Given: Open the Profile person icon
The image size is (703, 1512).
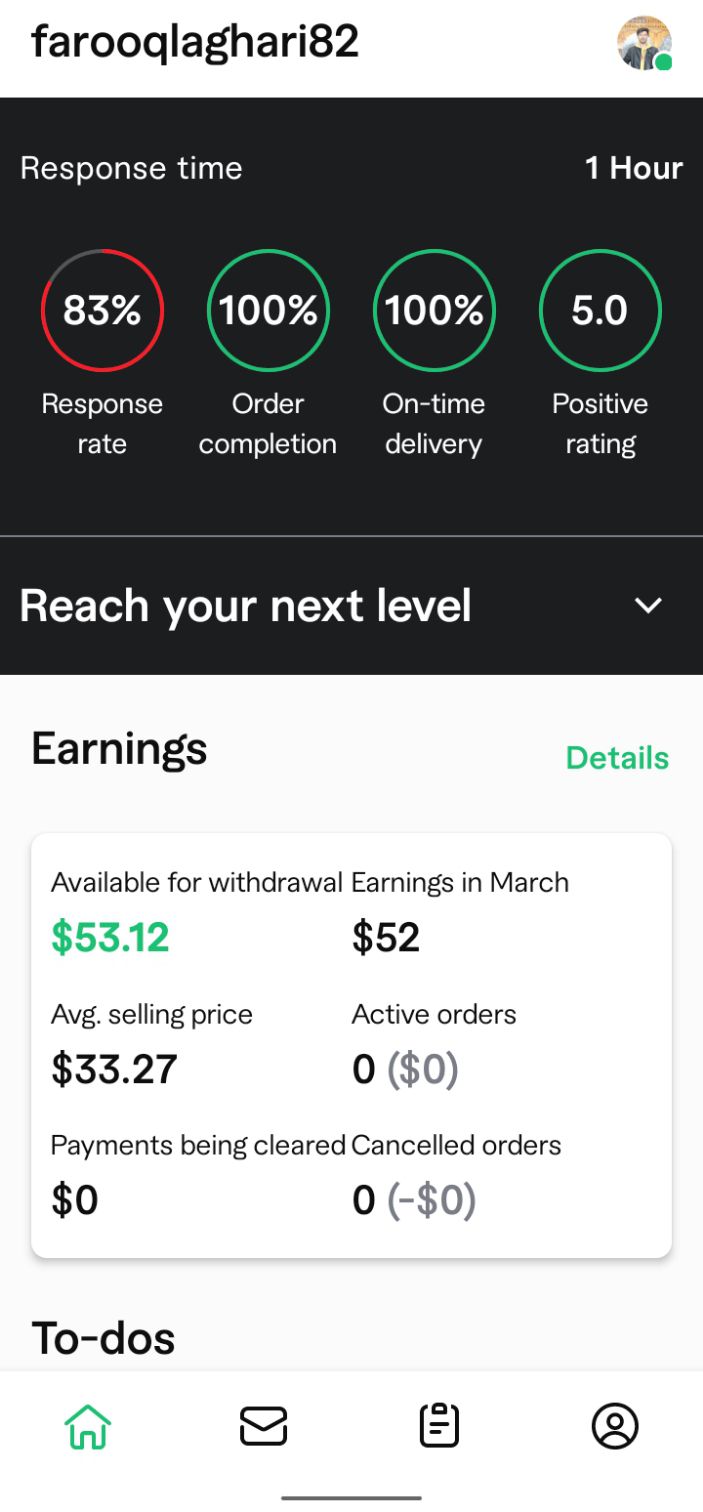Looking at the screenshot, I should pos(615,1425).
